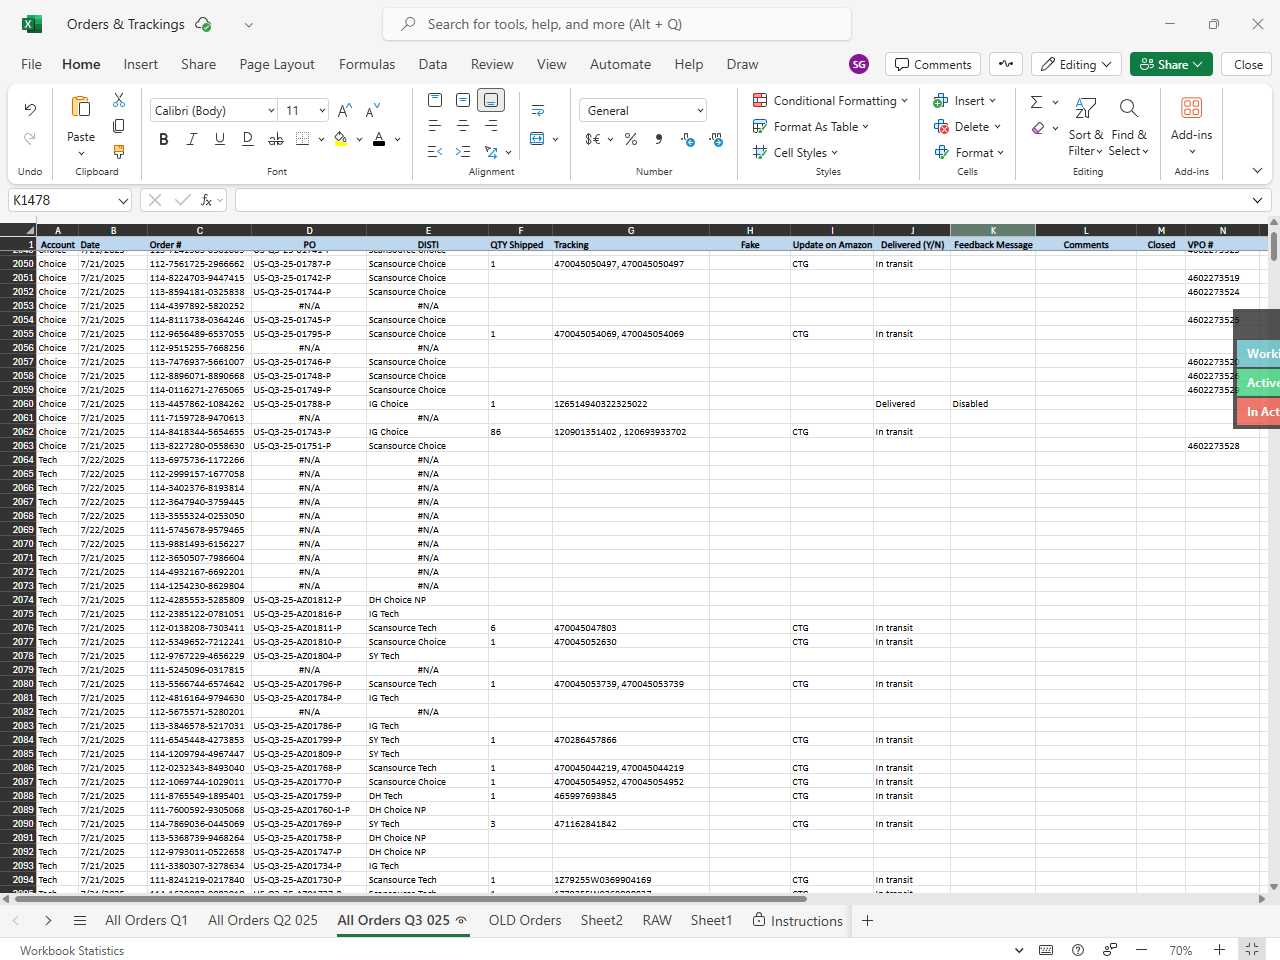Open the Calibri (Body) font name dropdown
Viewport: 1280px width, 960px height.
tap(271, 111)
